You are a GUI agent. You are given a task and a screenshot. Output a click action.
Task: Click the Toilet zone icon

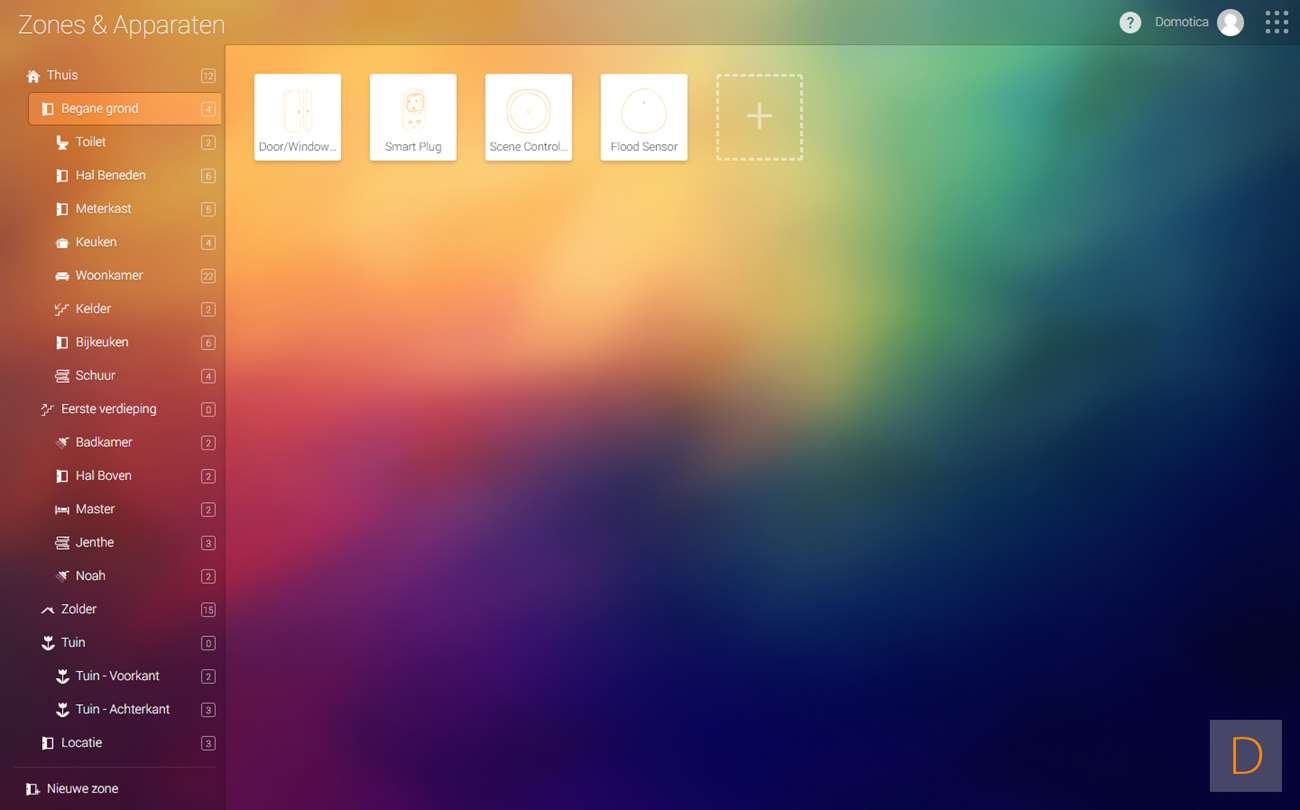[62, 143]
